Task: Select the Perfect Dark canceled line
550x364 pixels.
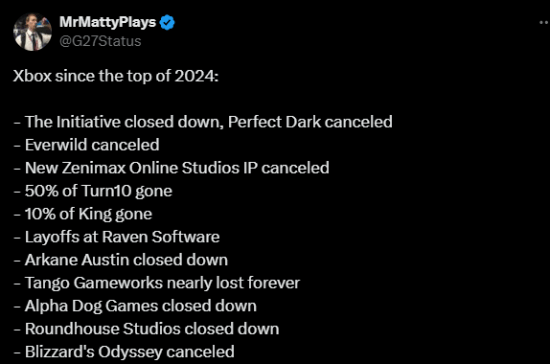Action: coord(203,122)
